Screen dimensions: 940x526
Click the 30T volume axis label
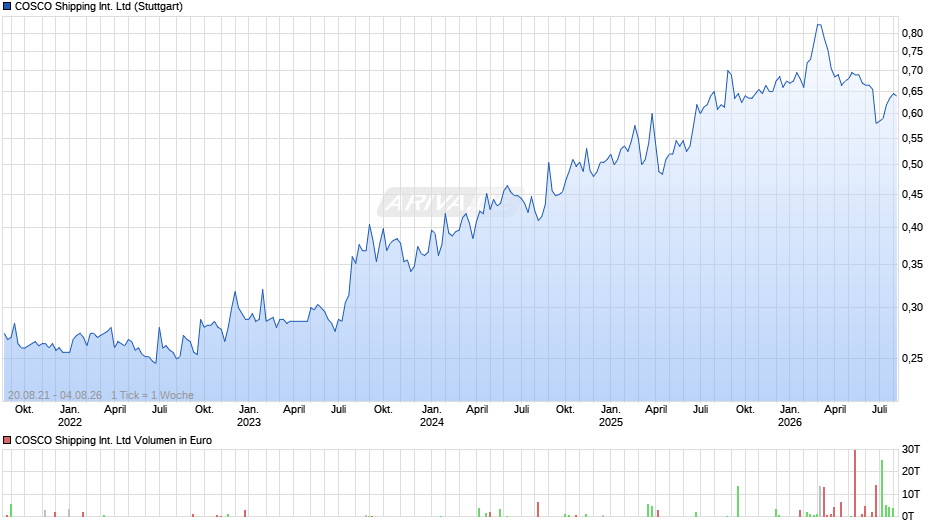[x=911, y=450]
